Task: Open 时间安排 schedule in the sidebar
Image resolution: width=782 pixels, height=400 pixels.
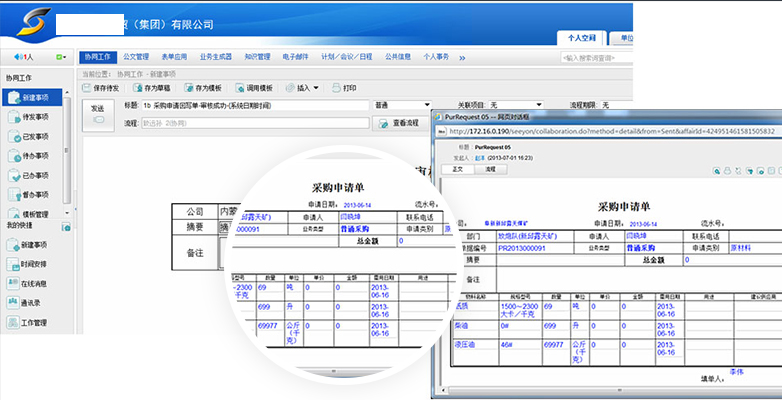Action: pos(33,264)
